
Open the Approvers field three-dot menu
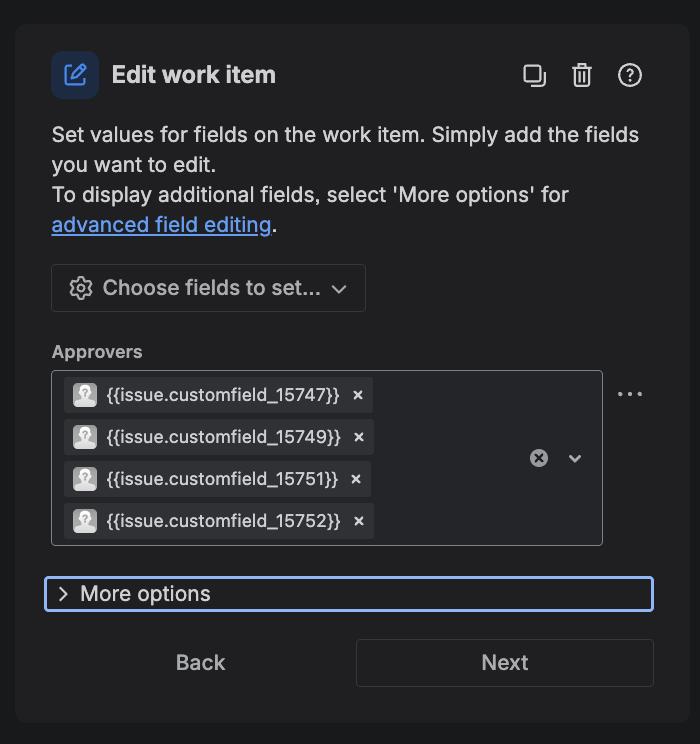tap(630, 394)
